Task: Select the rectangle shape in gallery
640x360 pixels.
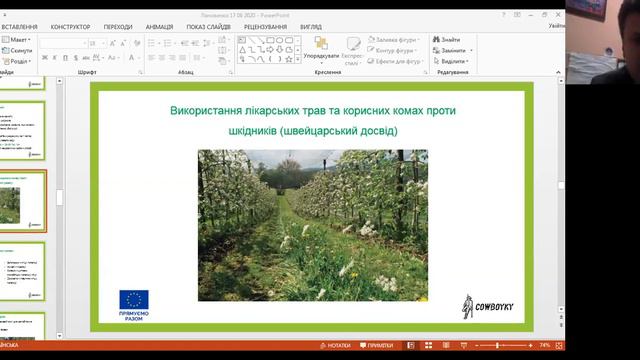Action: [x=270, y=40]
